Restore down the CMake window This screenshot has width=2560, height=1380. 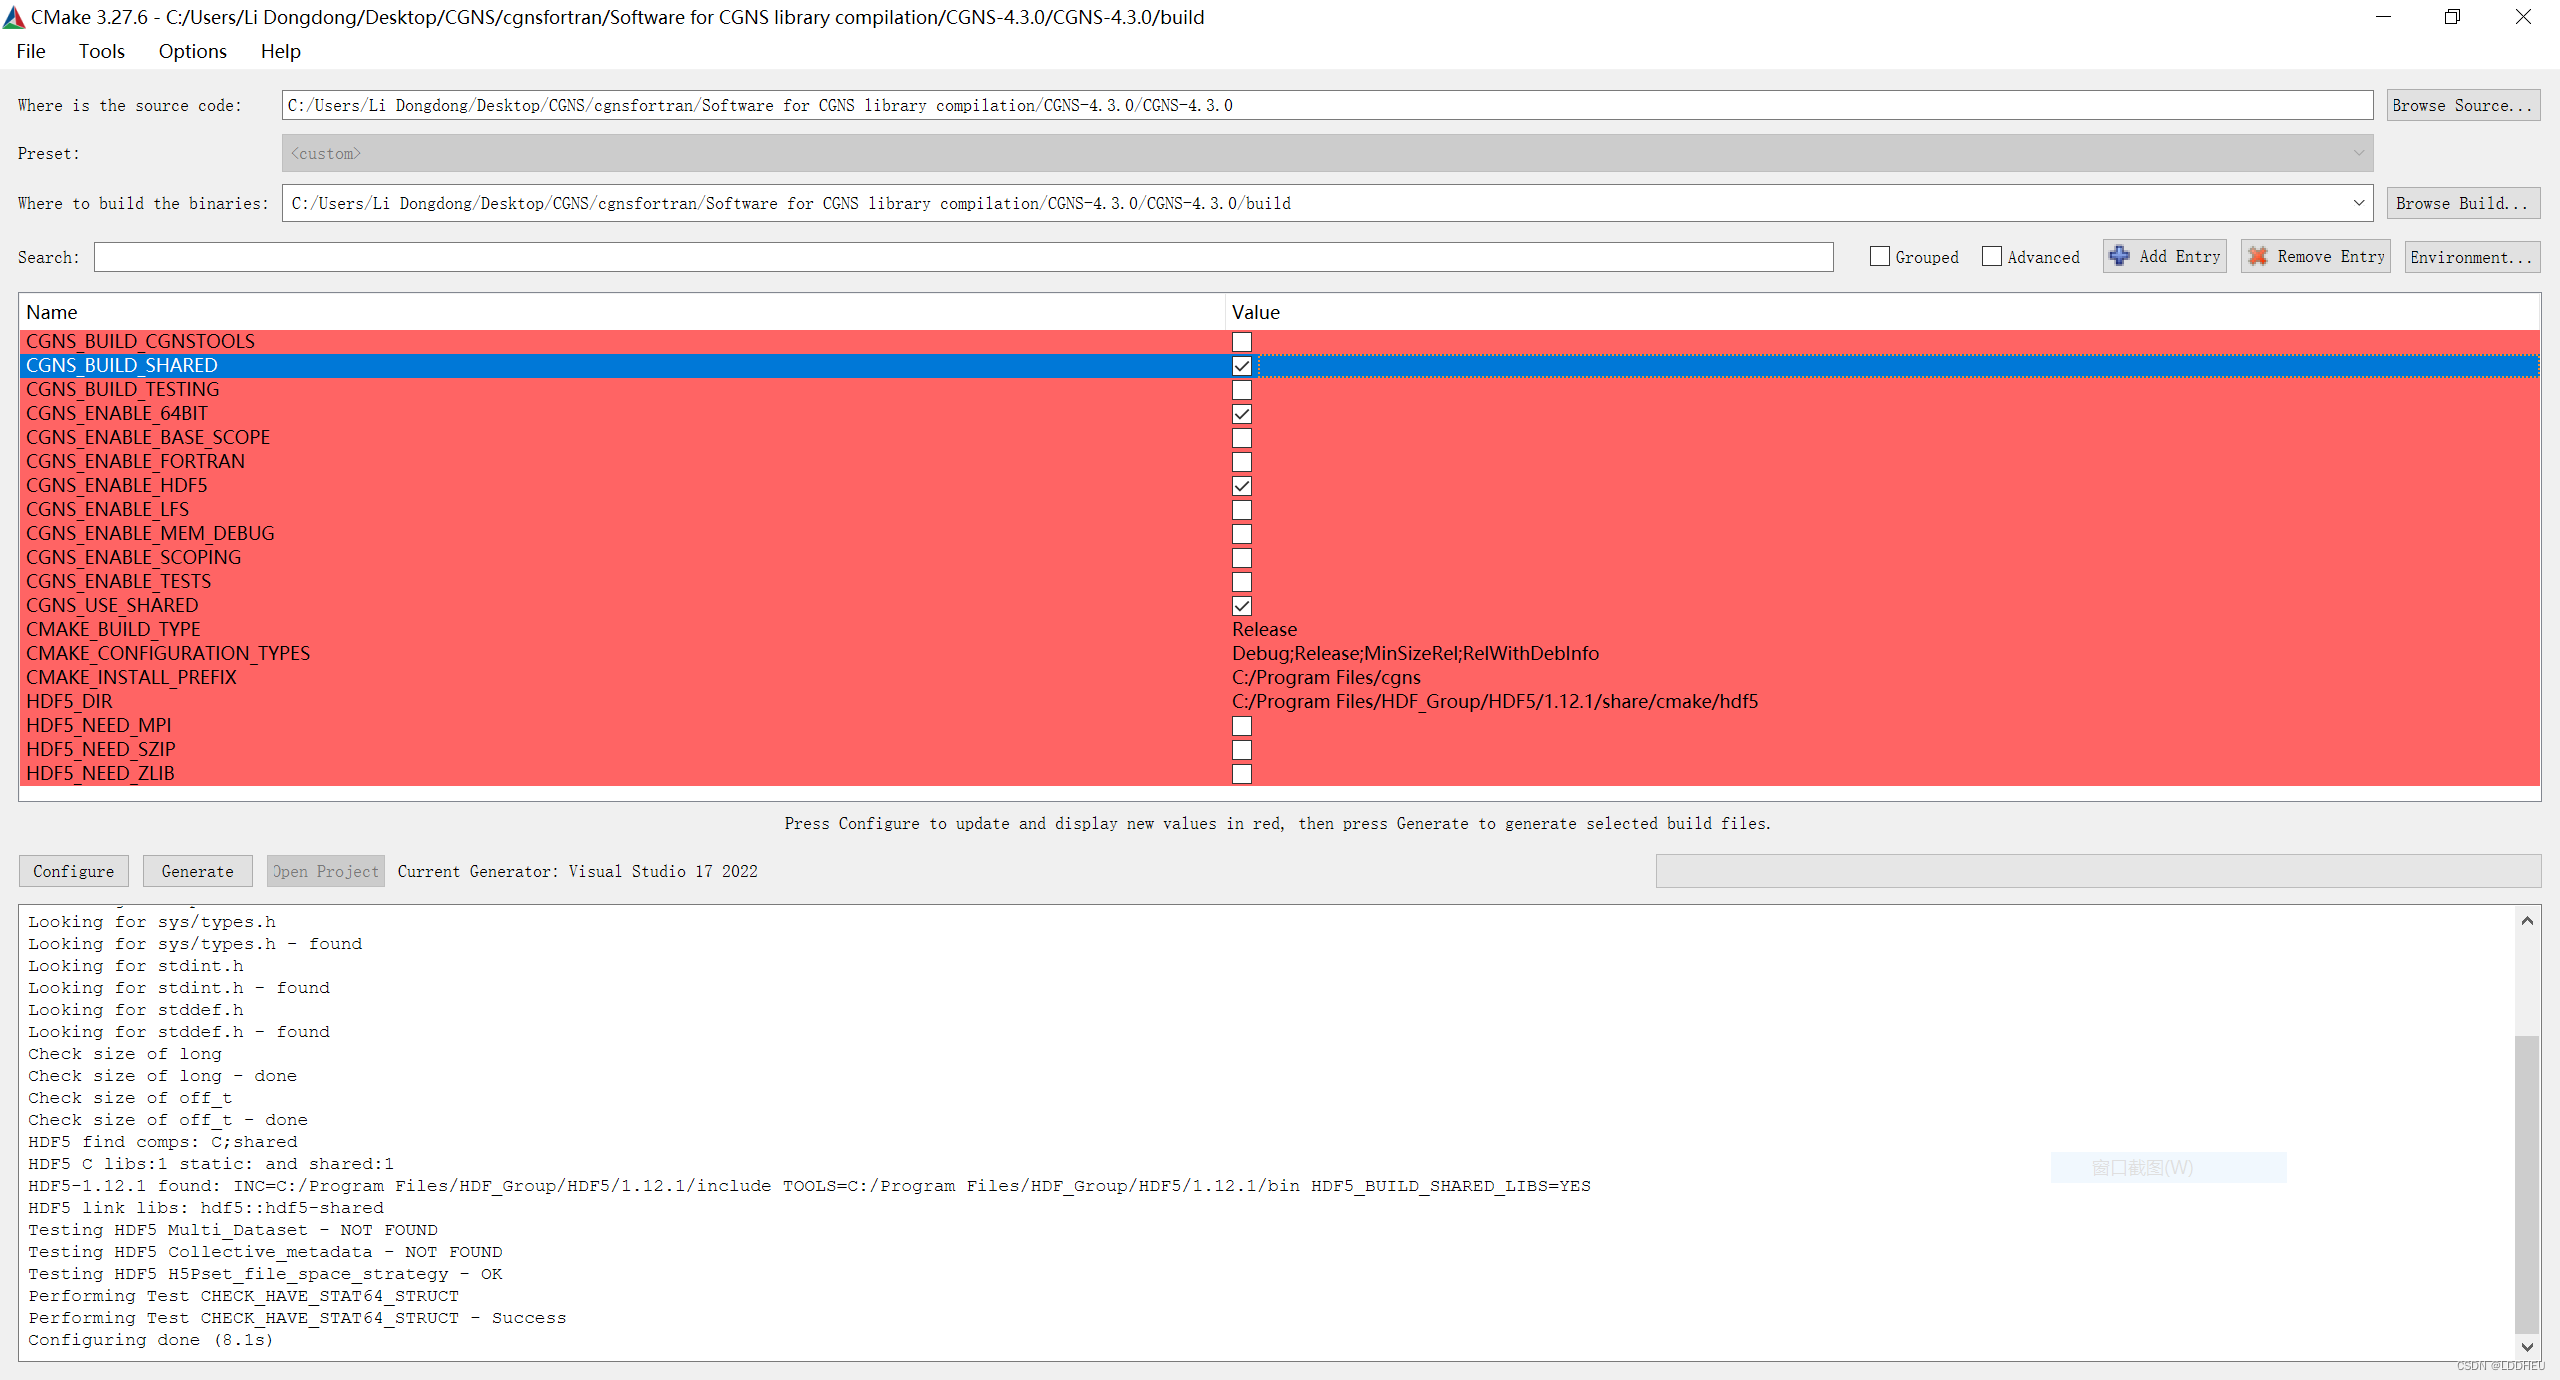(2452, 17)
